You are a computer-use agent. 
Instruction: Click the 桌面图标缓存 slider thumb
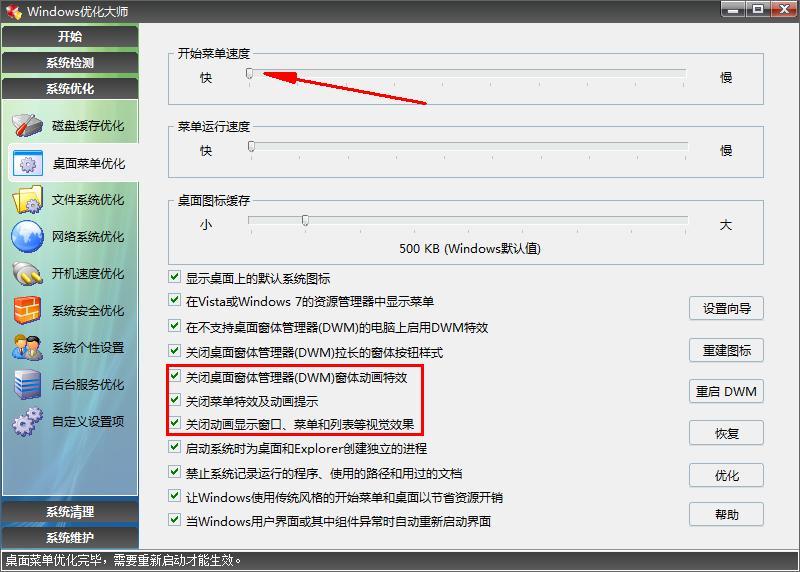[305, 220]
